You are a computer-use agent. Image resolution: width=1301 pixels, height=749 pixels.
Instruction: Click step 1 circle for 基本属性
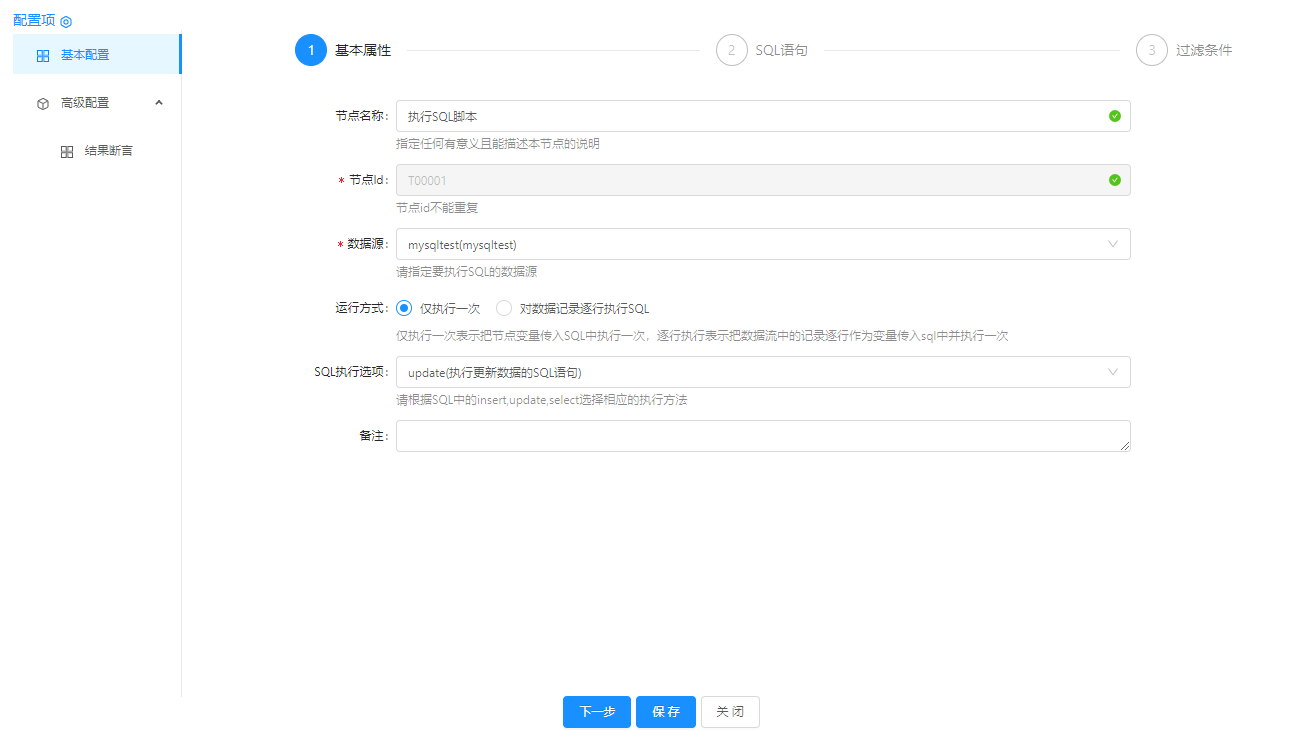[x=311, y=50]
